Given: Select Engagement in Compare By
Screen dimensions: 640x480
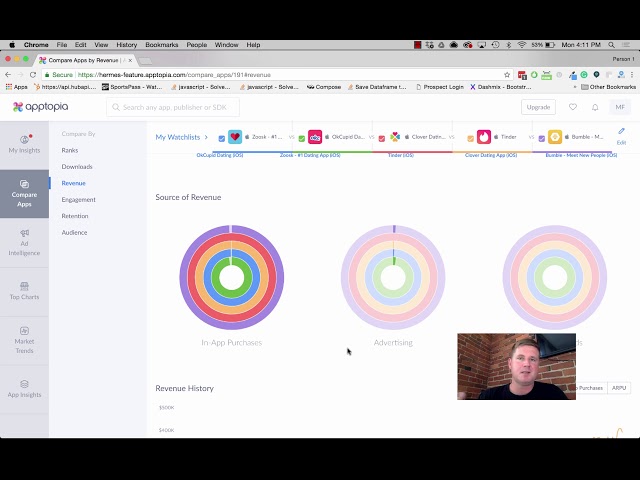Looking at the screenshot, I should pyautogui.click(x=78, y=200).
